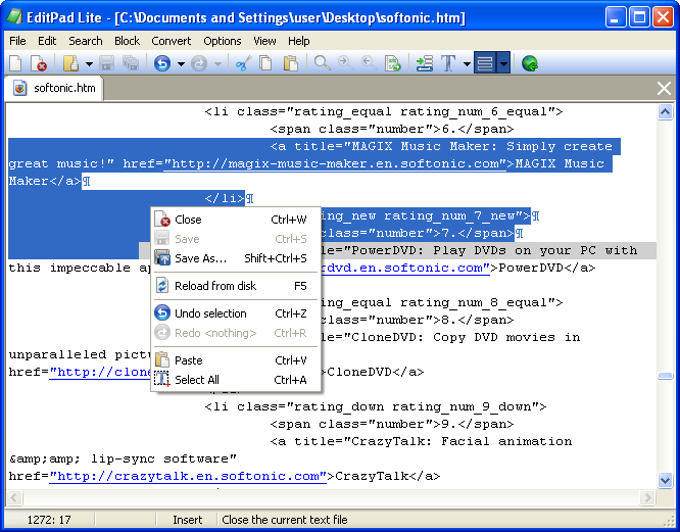Create a new file with the New toolbar icon

[16, 64]
